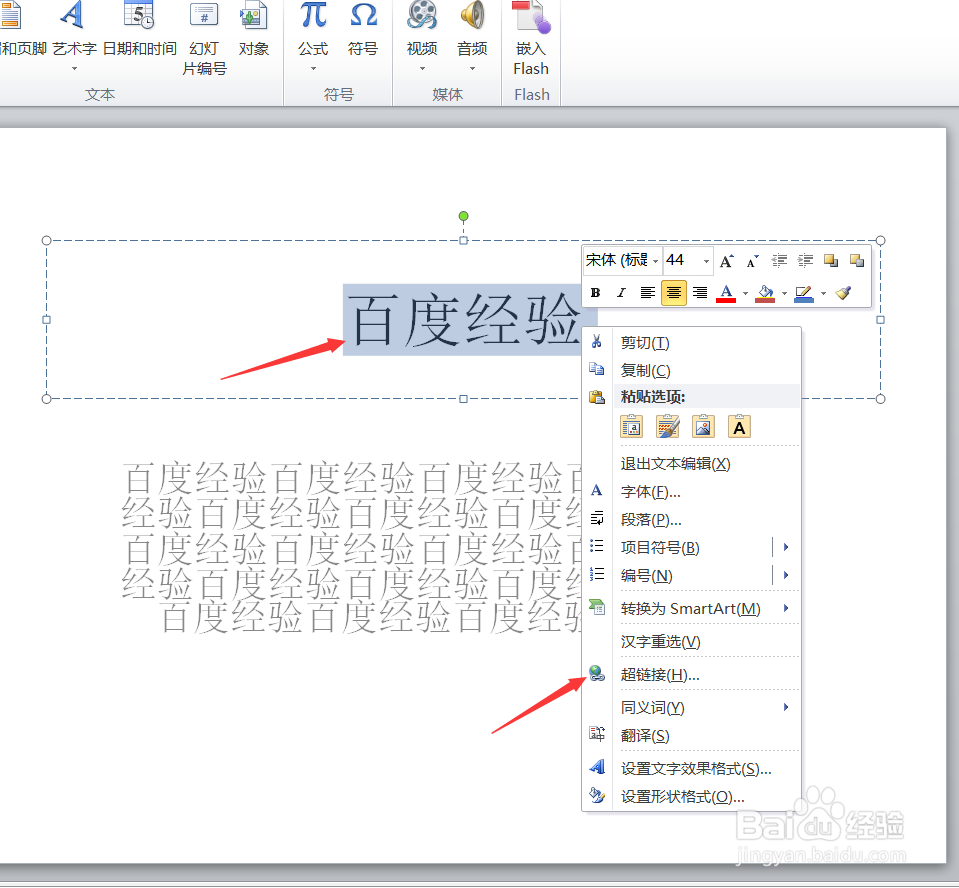Click decrease indent level in mini toolbar

tap(779, 261)
